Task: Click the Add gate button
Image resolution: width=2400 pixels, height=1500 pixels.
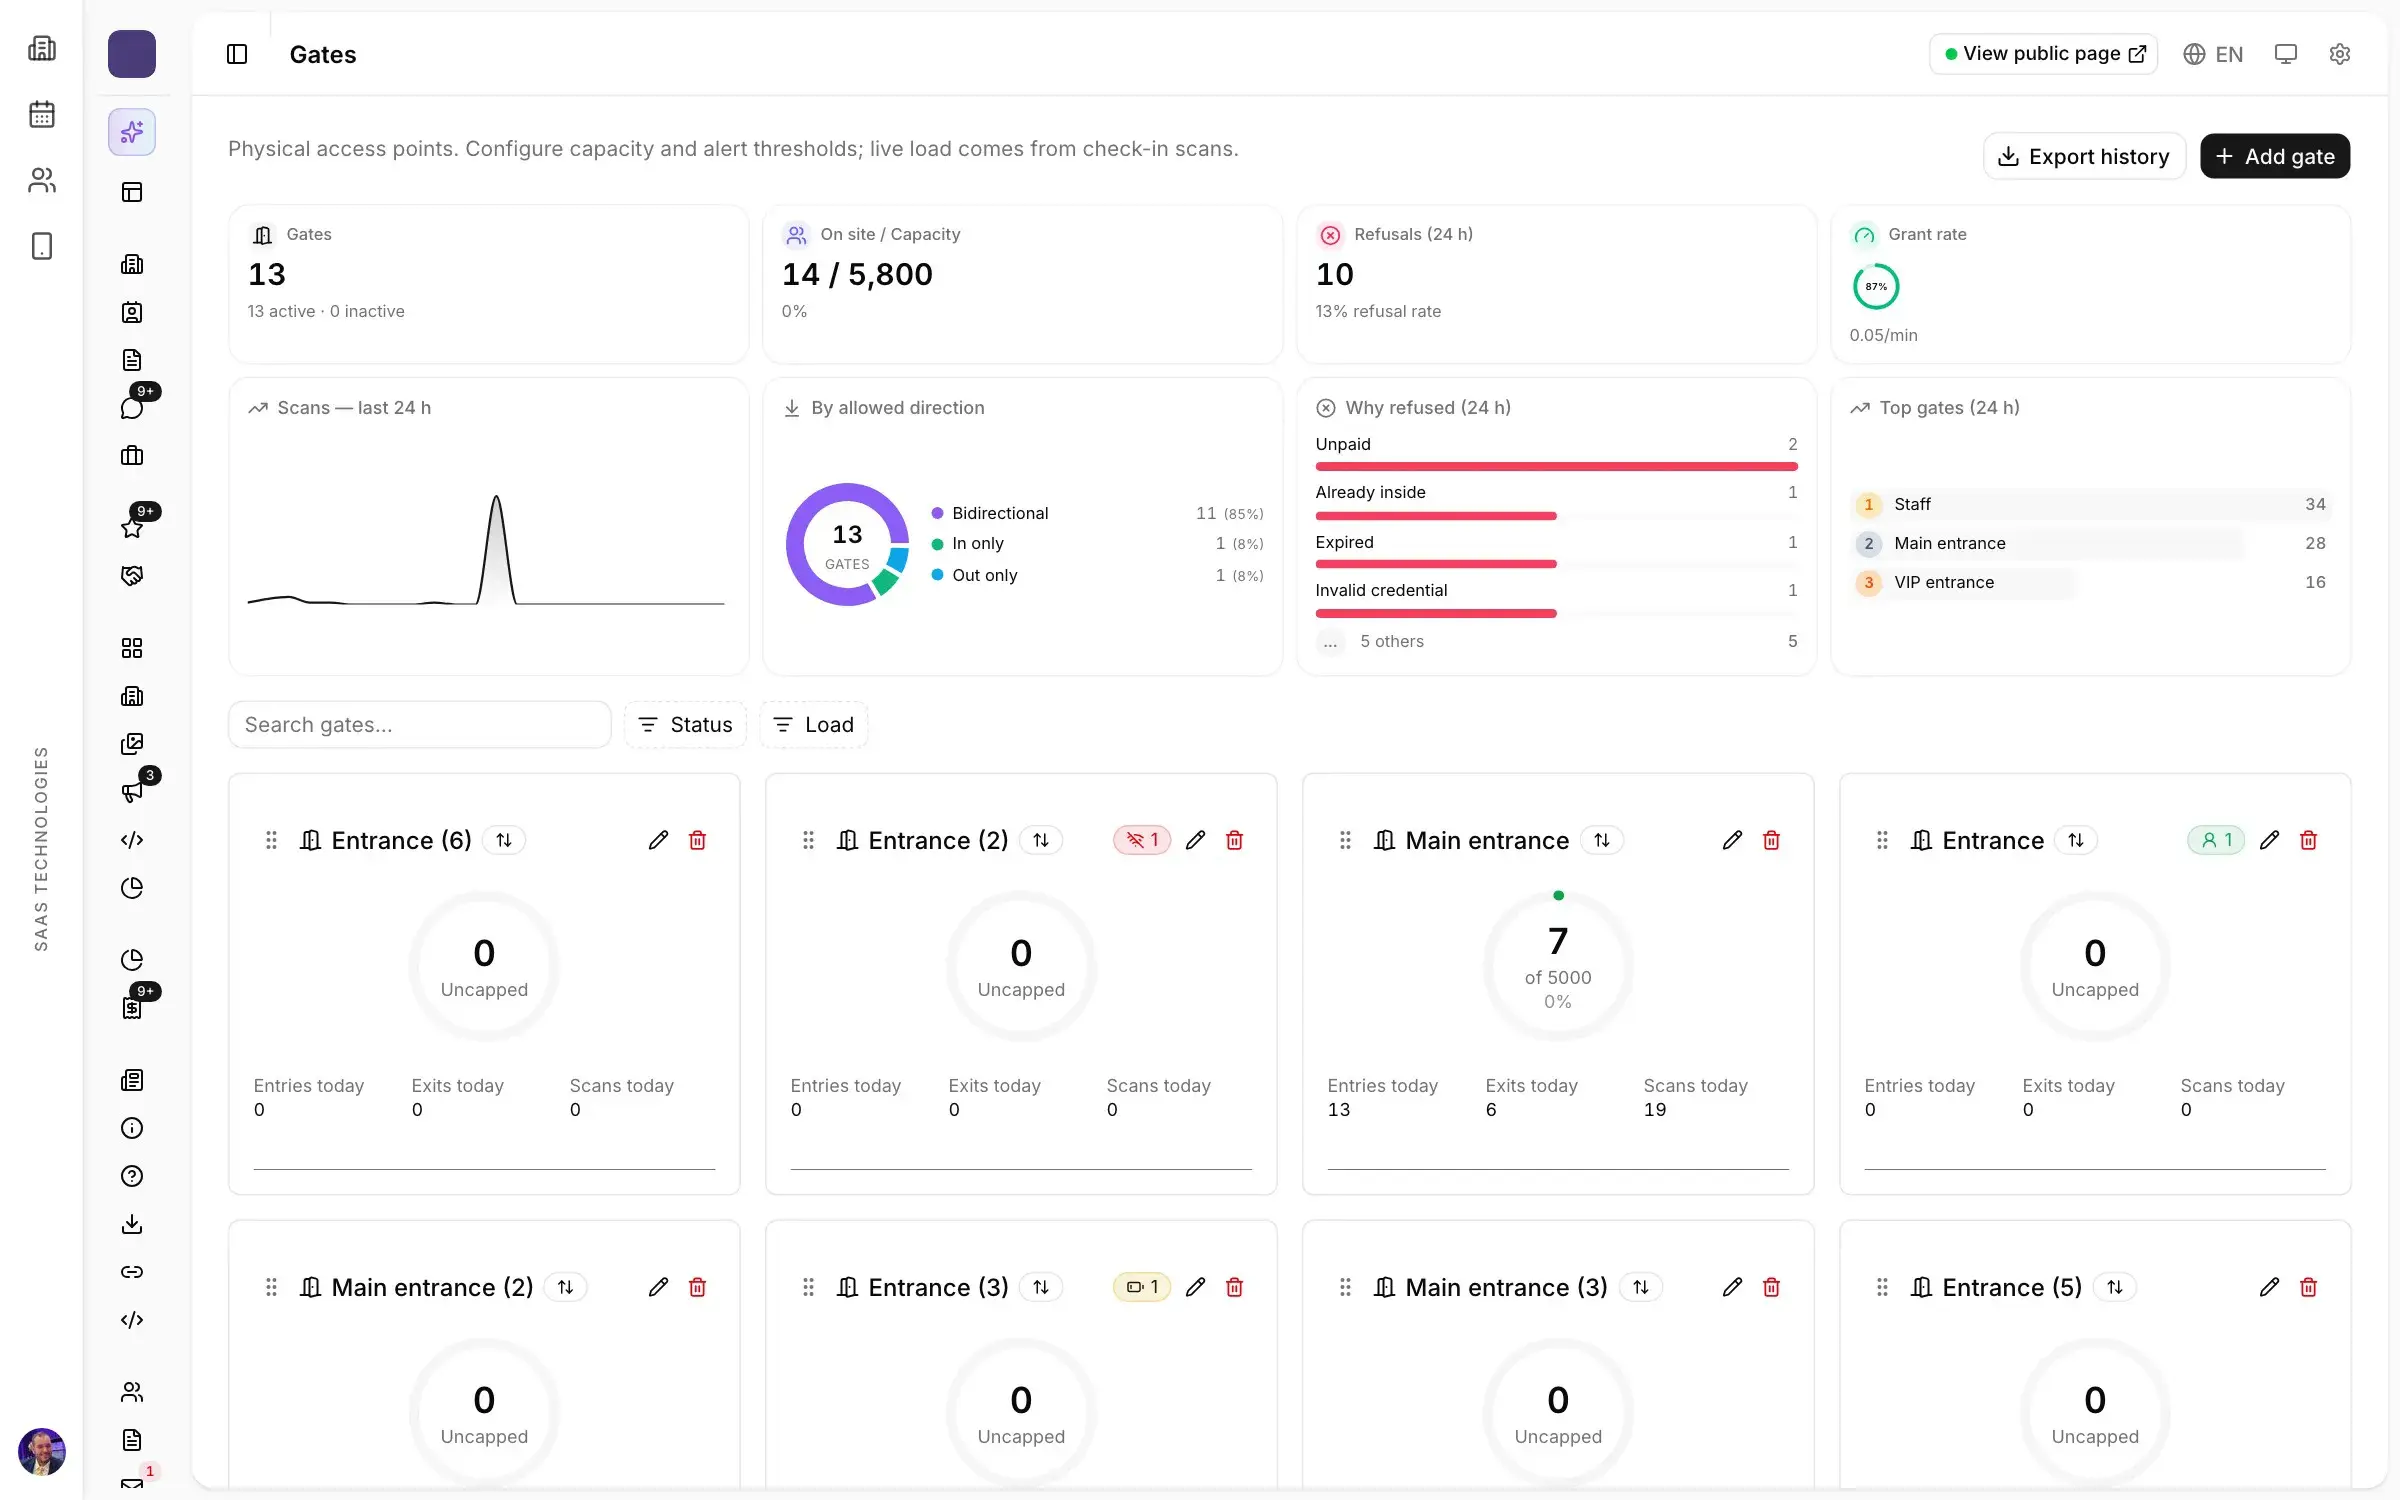Action: pyautogui.click(x=2275, y=156)
